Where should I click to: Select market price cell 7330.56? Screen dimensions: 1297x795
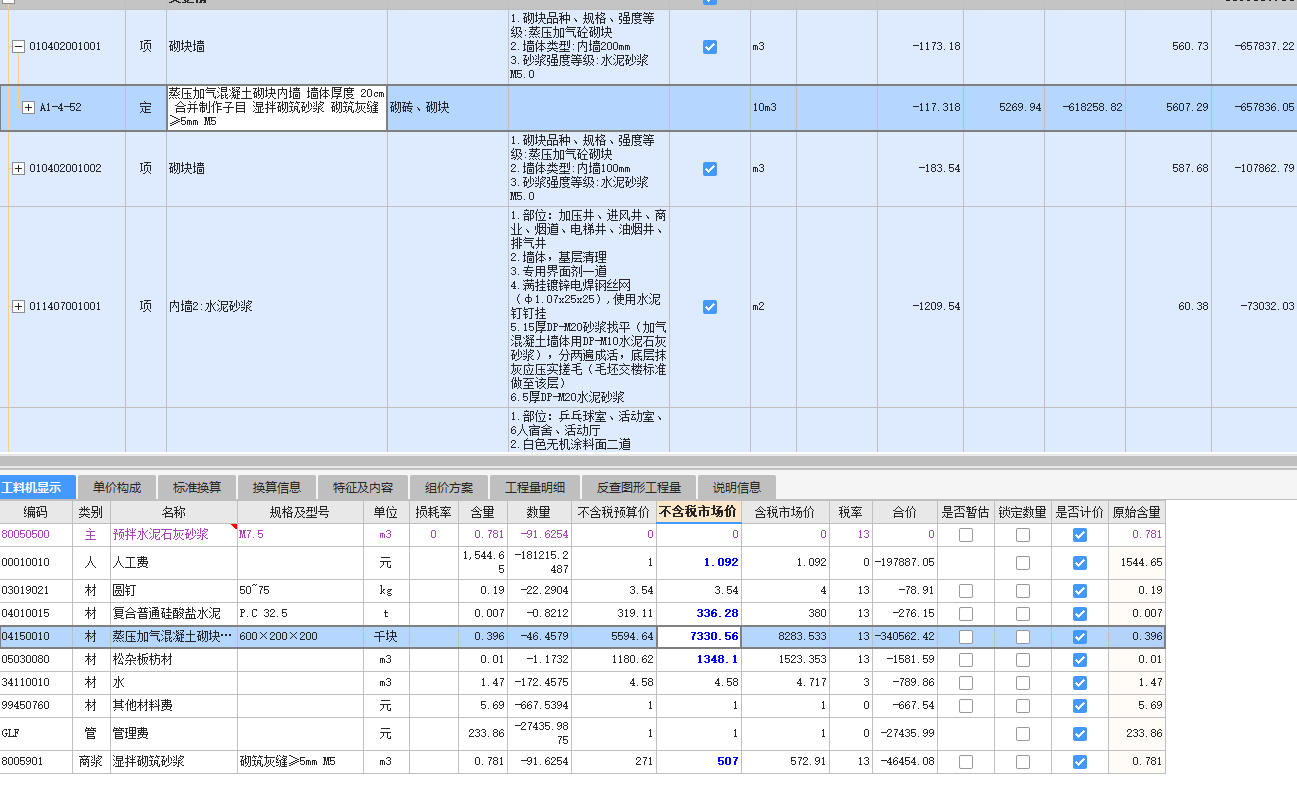pos(699,636)
